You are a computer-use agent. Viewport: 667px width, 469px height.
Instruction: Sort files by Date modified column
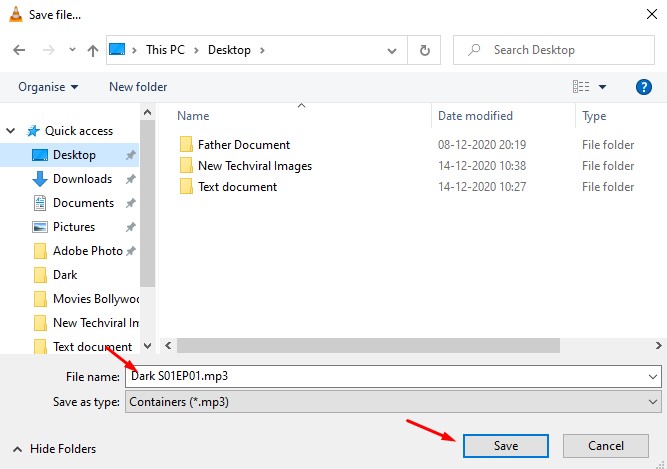click(476, 116)
